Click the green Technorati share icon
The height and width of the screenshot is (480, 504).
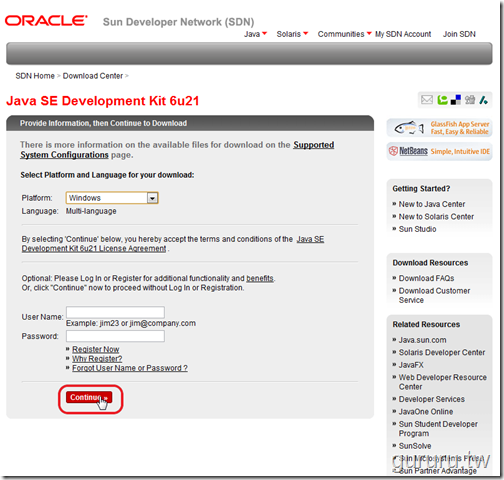pyautogui.click(x=442, y=100)
